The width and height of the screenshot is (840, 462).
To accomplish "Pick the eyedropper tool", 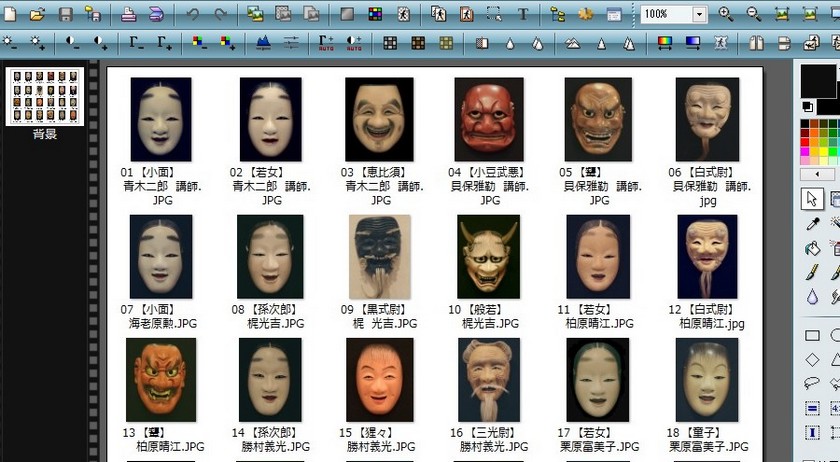I will [x=813, y=223].
